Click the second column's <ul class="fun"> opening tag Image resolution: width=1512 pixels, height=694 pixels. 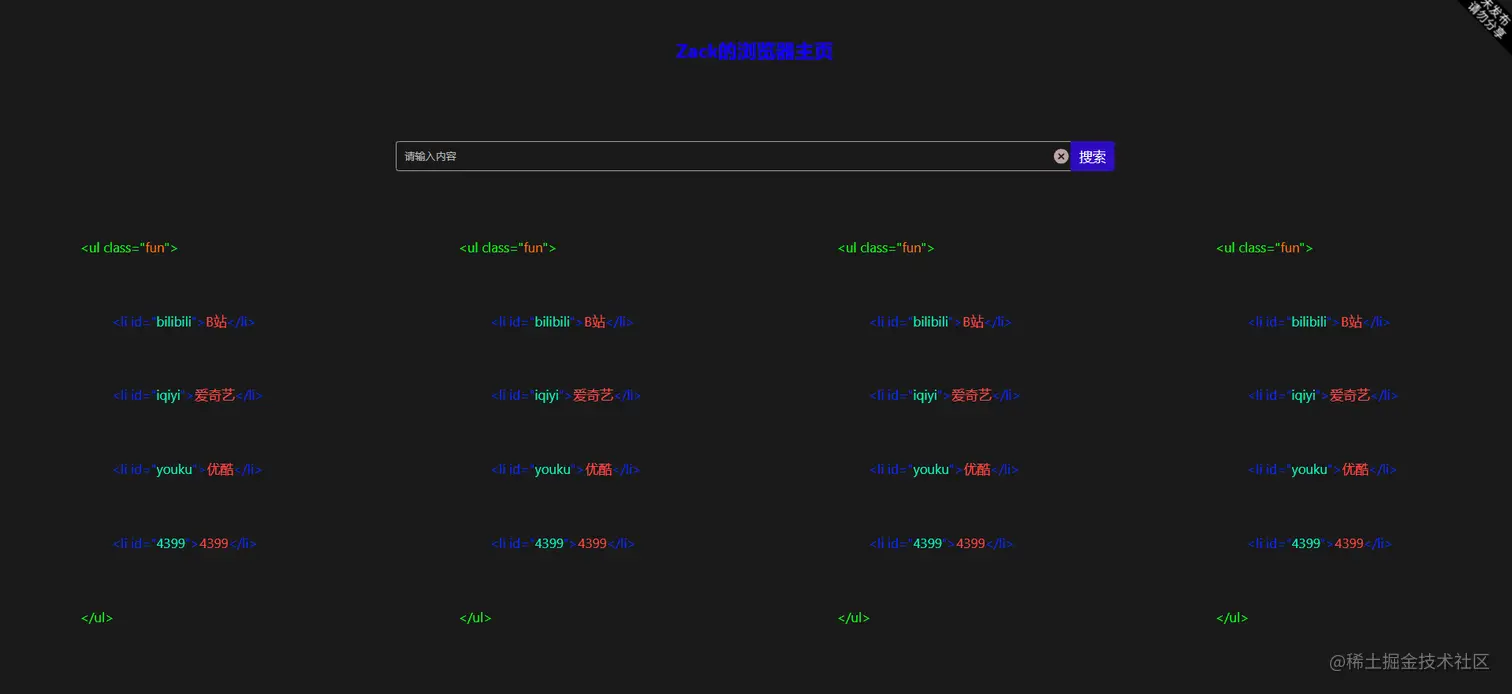point(507,248)
